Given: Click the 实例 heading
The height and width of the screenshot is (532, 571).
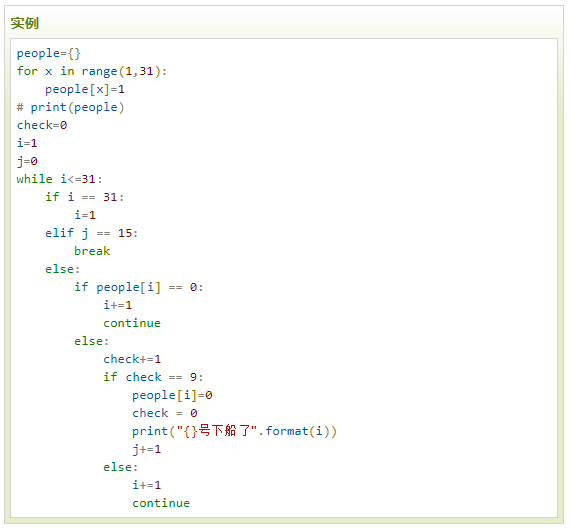Looking at the screenshot, I should pos(24,23).
